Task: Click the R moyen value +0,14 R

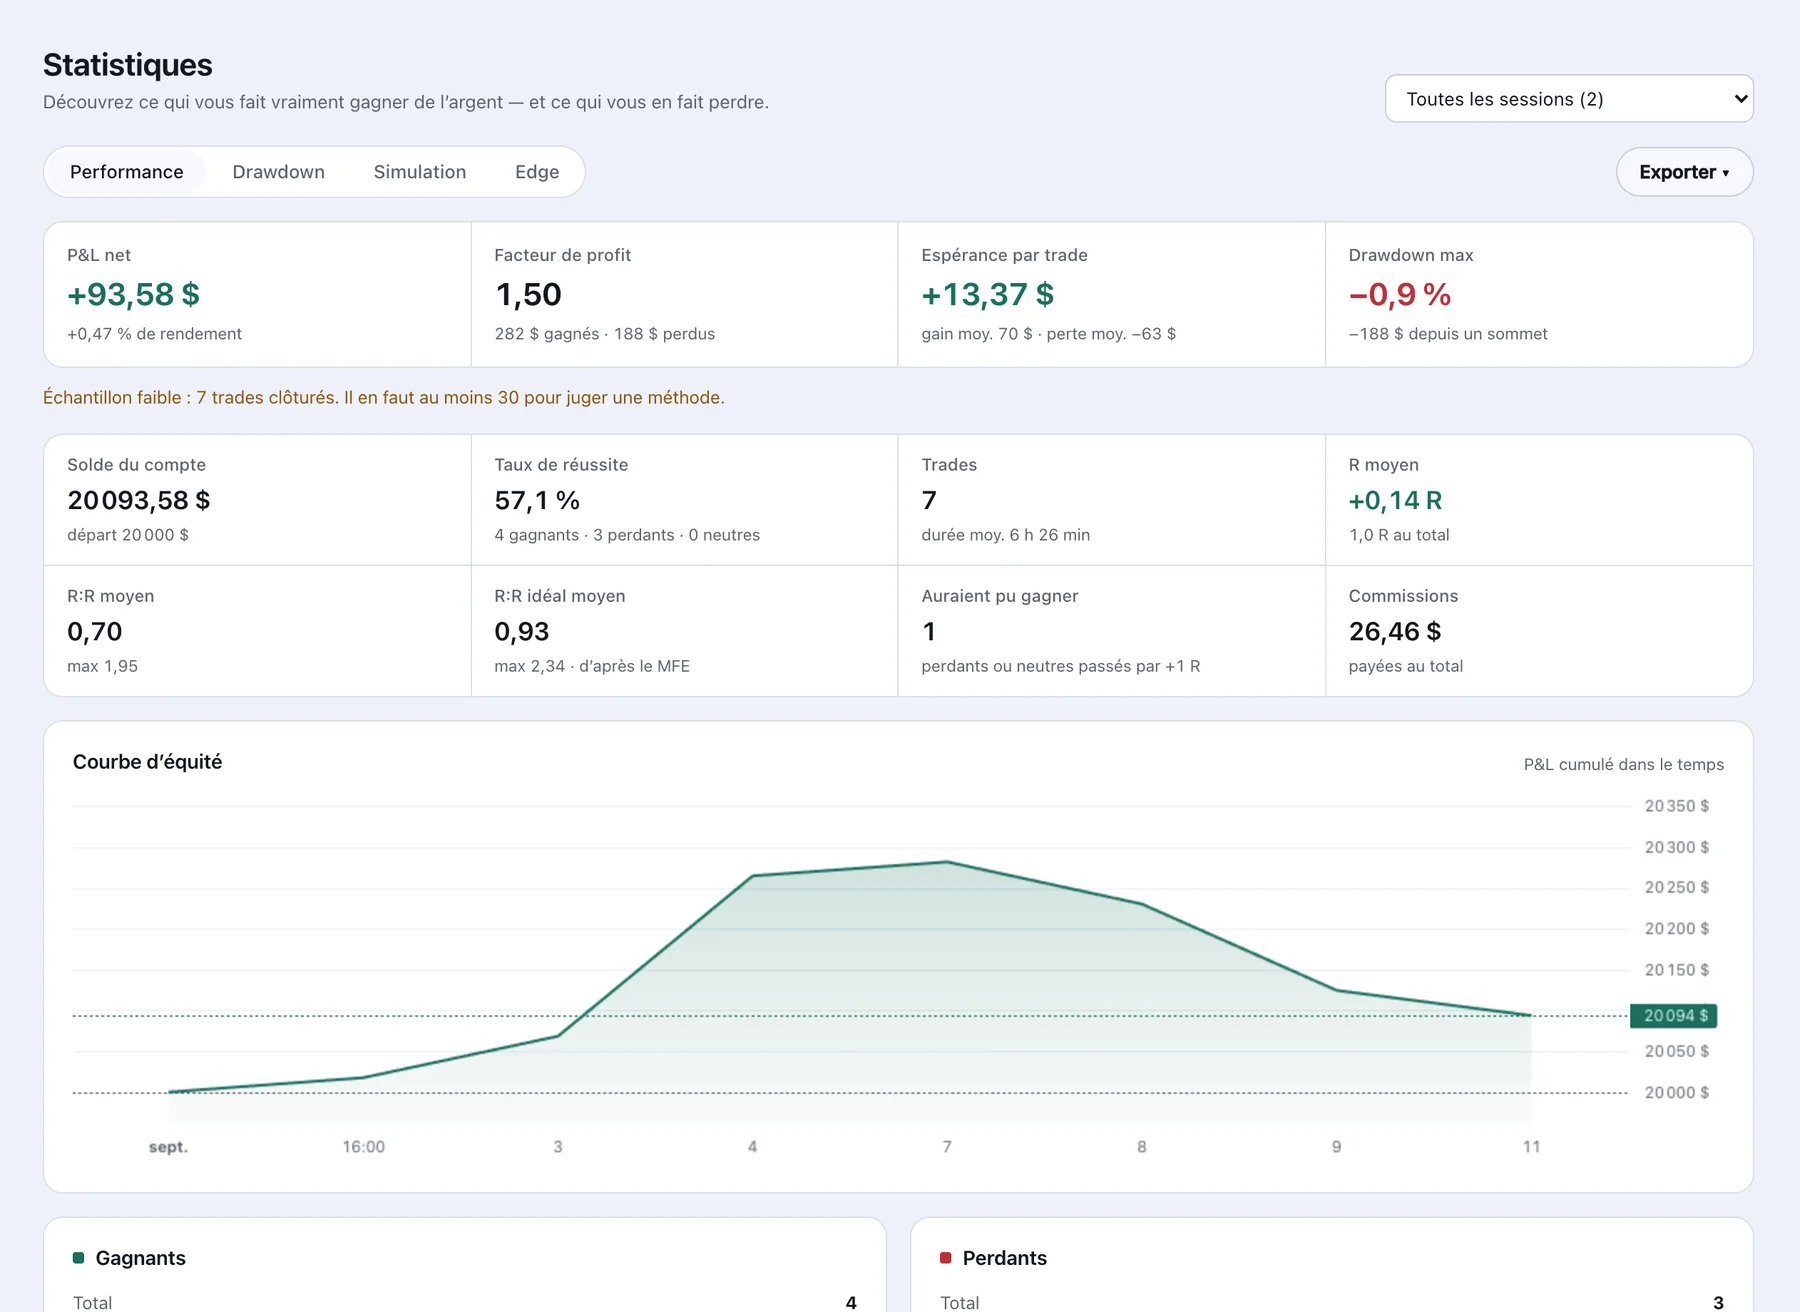Action: pyautogui.click(x=1395, y=500)
